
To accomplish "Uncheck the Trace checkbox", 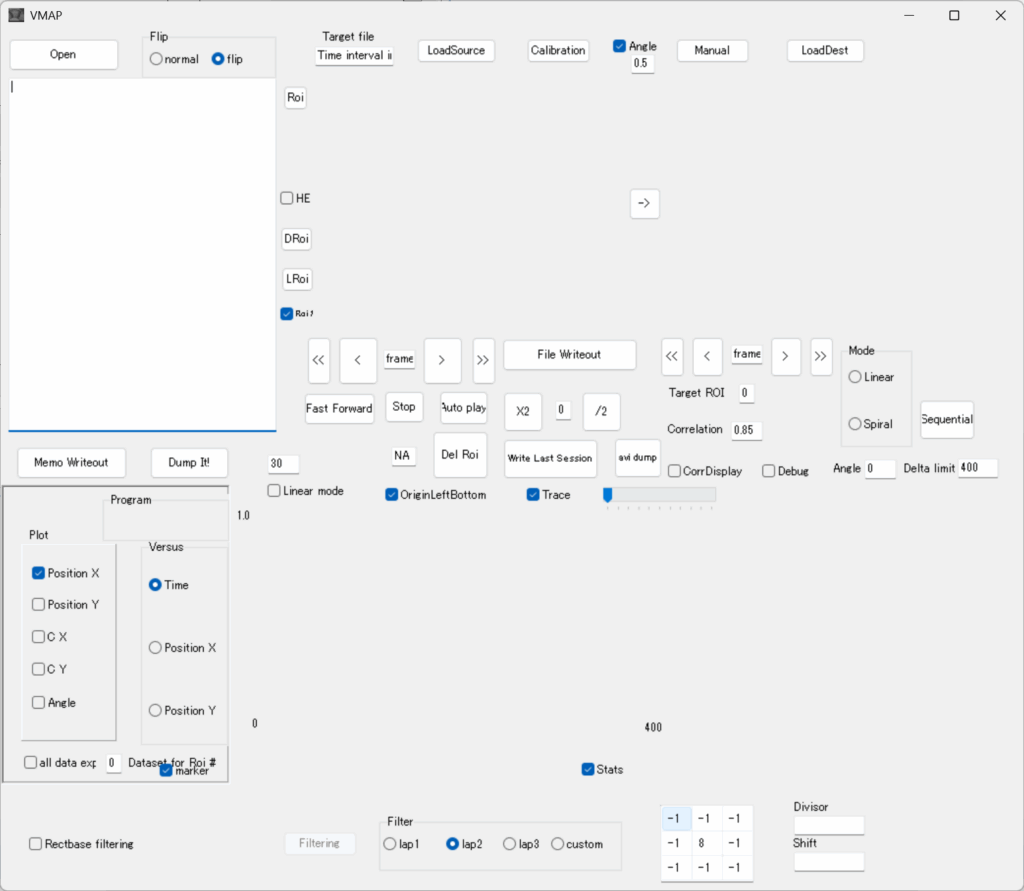I will click(533, 495).
